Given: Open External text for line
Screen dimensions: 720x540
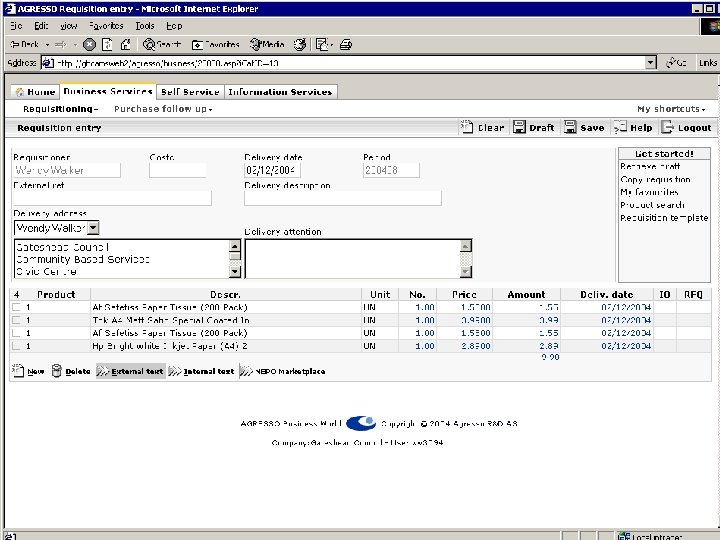Looking at the screenshot, I should click(x=130, y=371).
